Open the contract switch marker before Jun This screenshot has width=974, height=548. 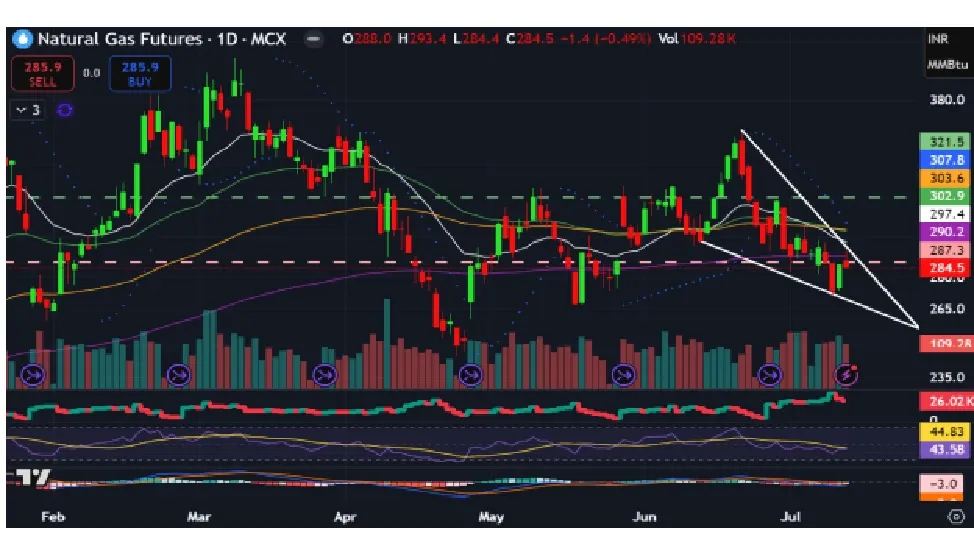(623, 375)
